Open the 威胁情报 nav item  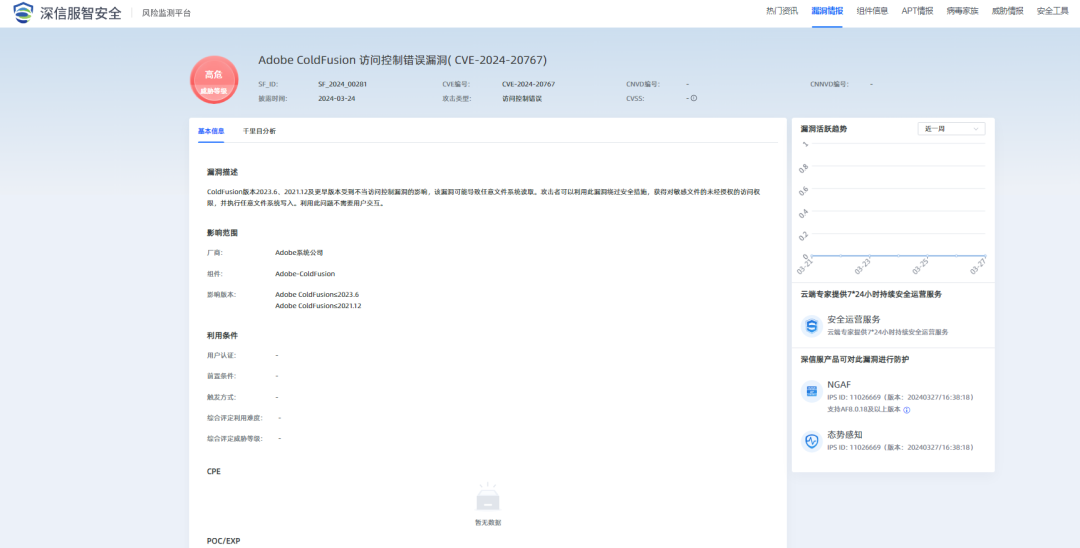pyautogui.click(x=1007, y=11)
